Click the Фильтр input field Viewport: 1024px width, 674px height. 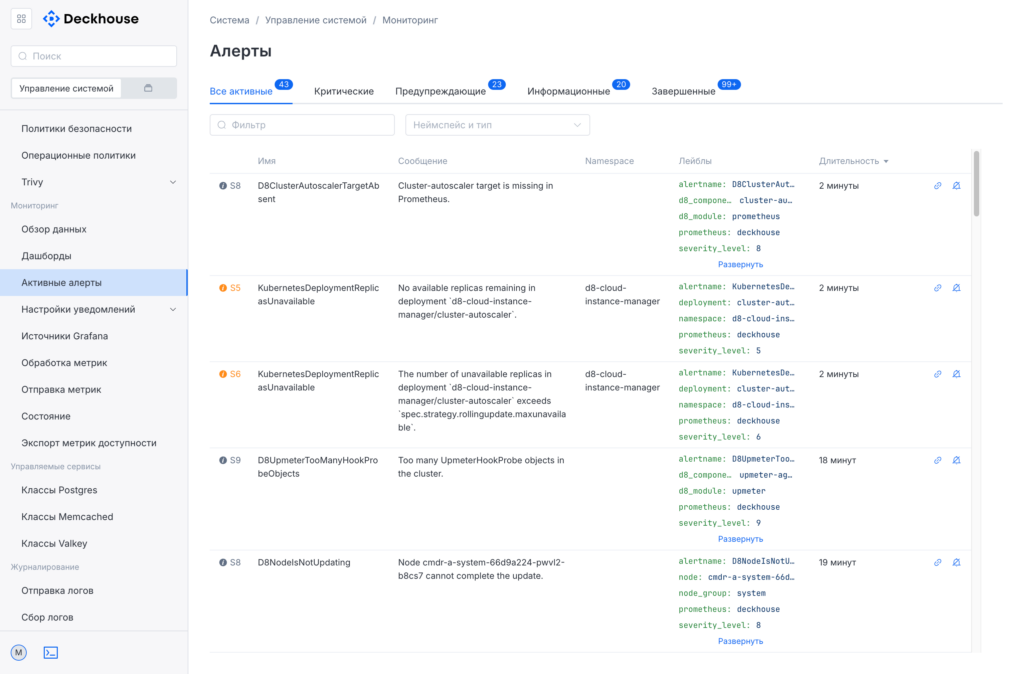click(x=302, y=125)
